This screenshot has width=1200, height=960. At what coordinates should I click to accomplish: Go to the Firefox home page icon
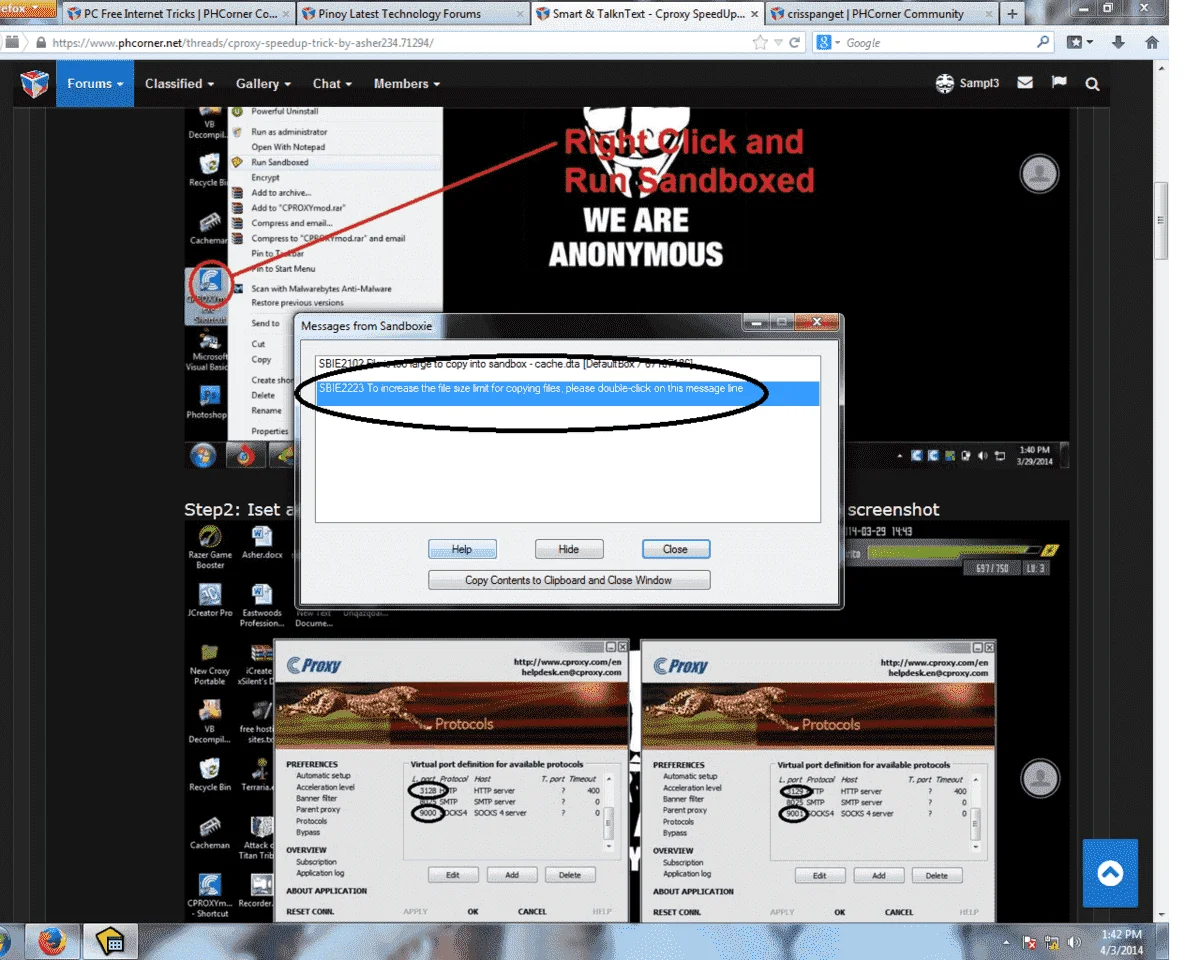coord(1151,43)
